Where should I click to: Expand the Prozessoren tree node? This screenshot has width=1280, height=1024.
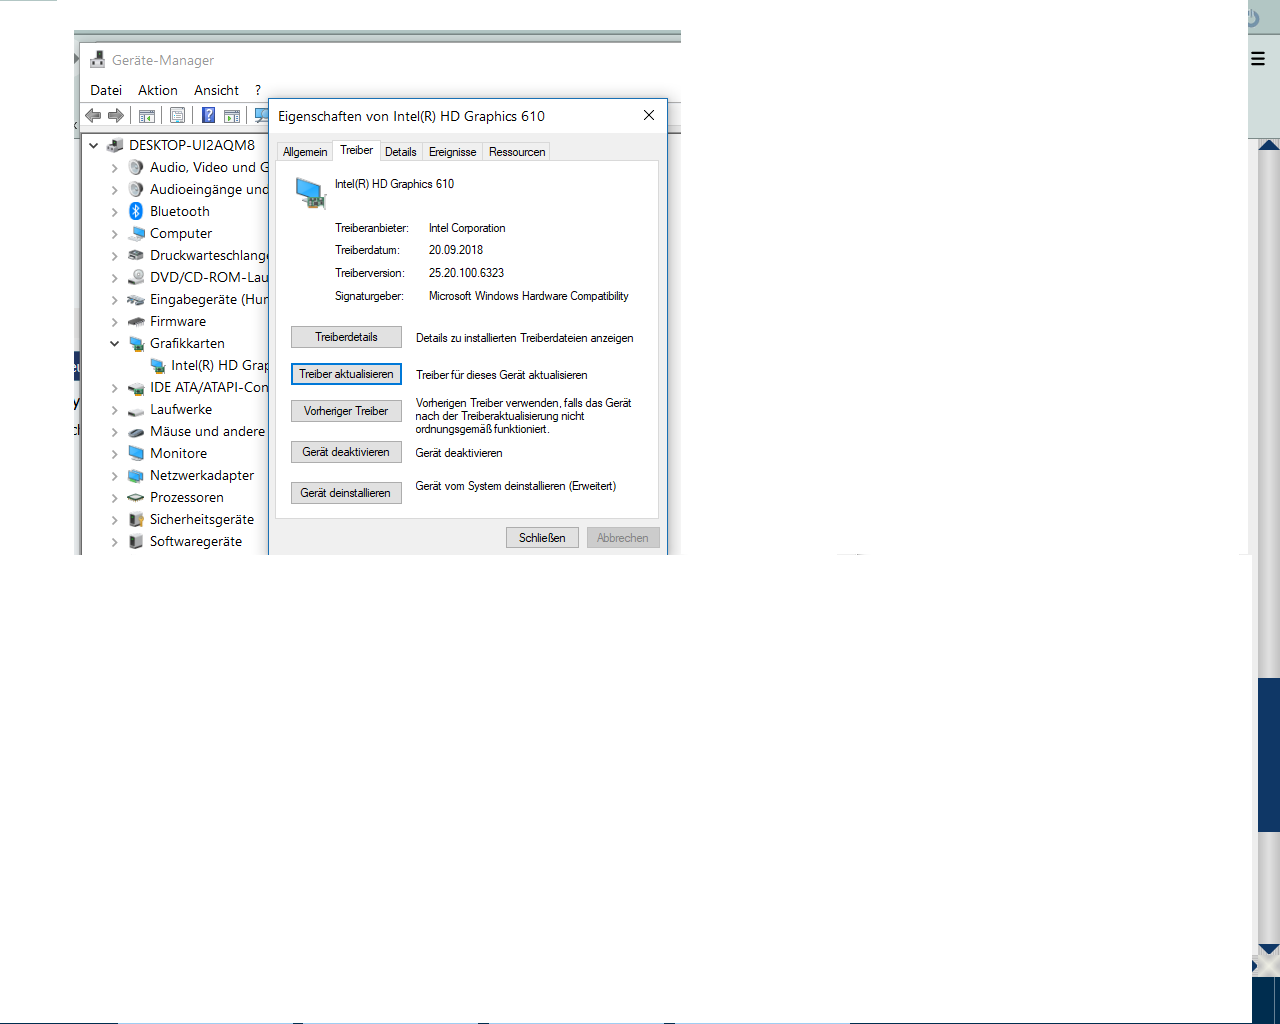coord(115,497)
